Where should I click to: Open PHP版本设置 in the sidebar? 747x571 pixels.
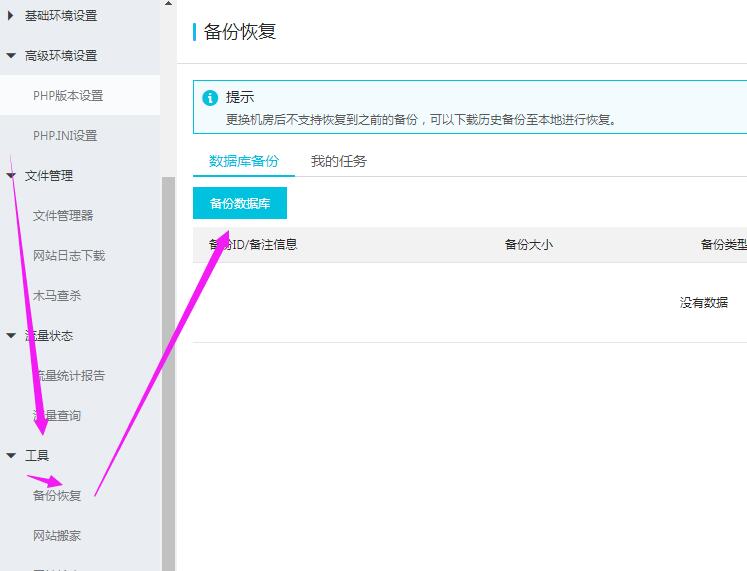click(x=68, y=96)
